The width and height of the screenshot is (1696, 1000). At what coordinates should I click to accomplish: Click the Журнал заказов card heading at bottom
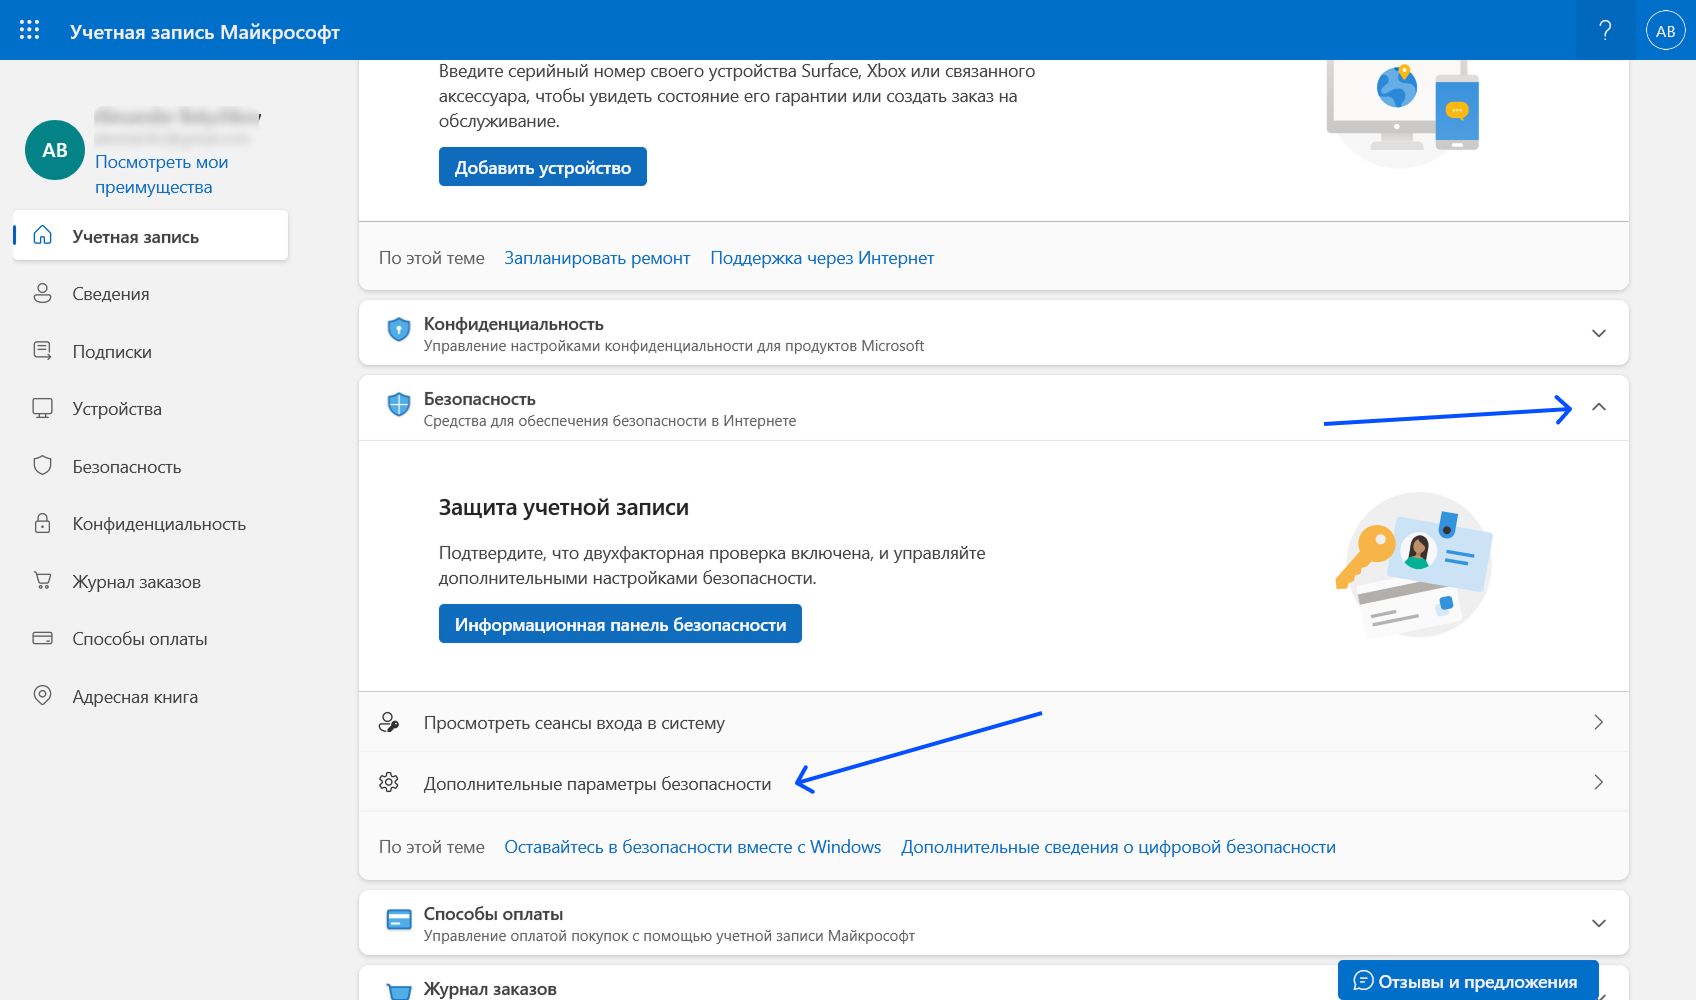(x=490, y=988)
